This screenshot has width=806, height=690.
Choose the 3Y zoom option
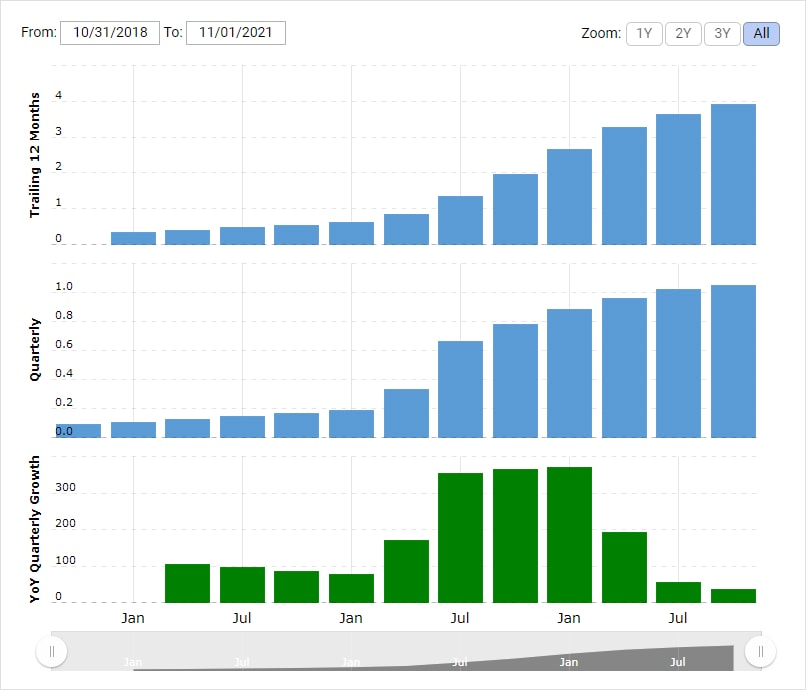pyautogui.click(x=722, y=33)
